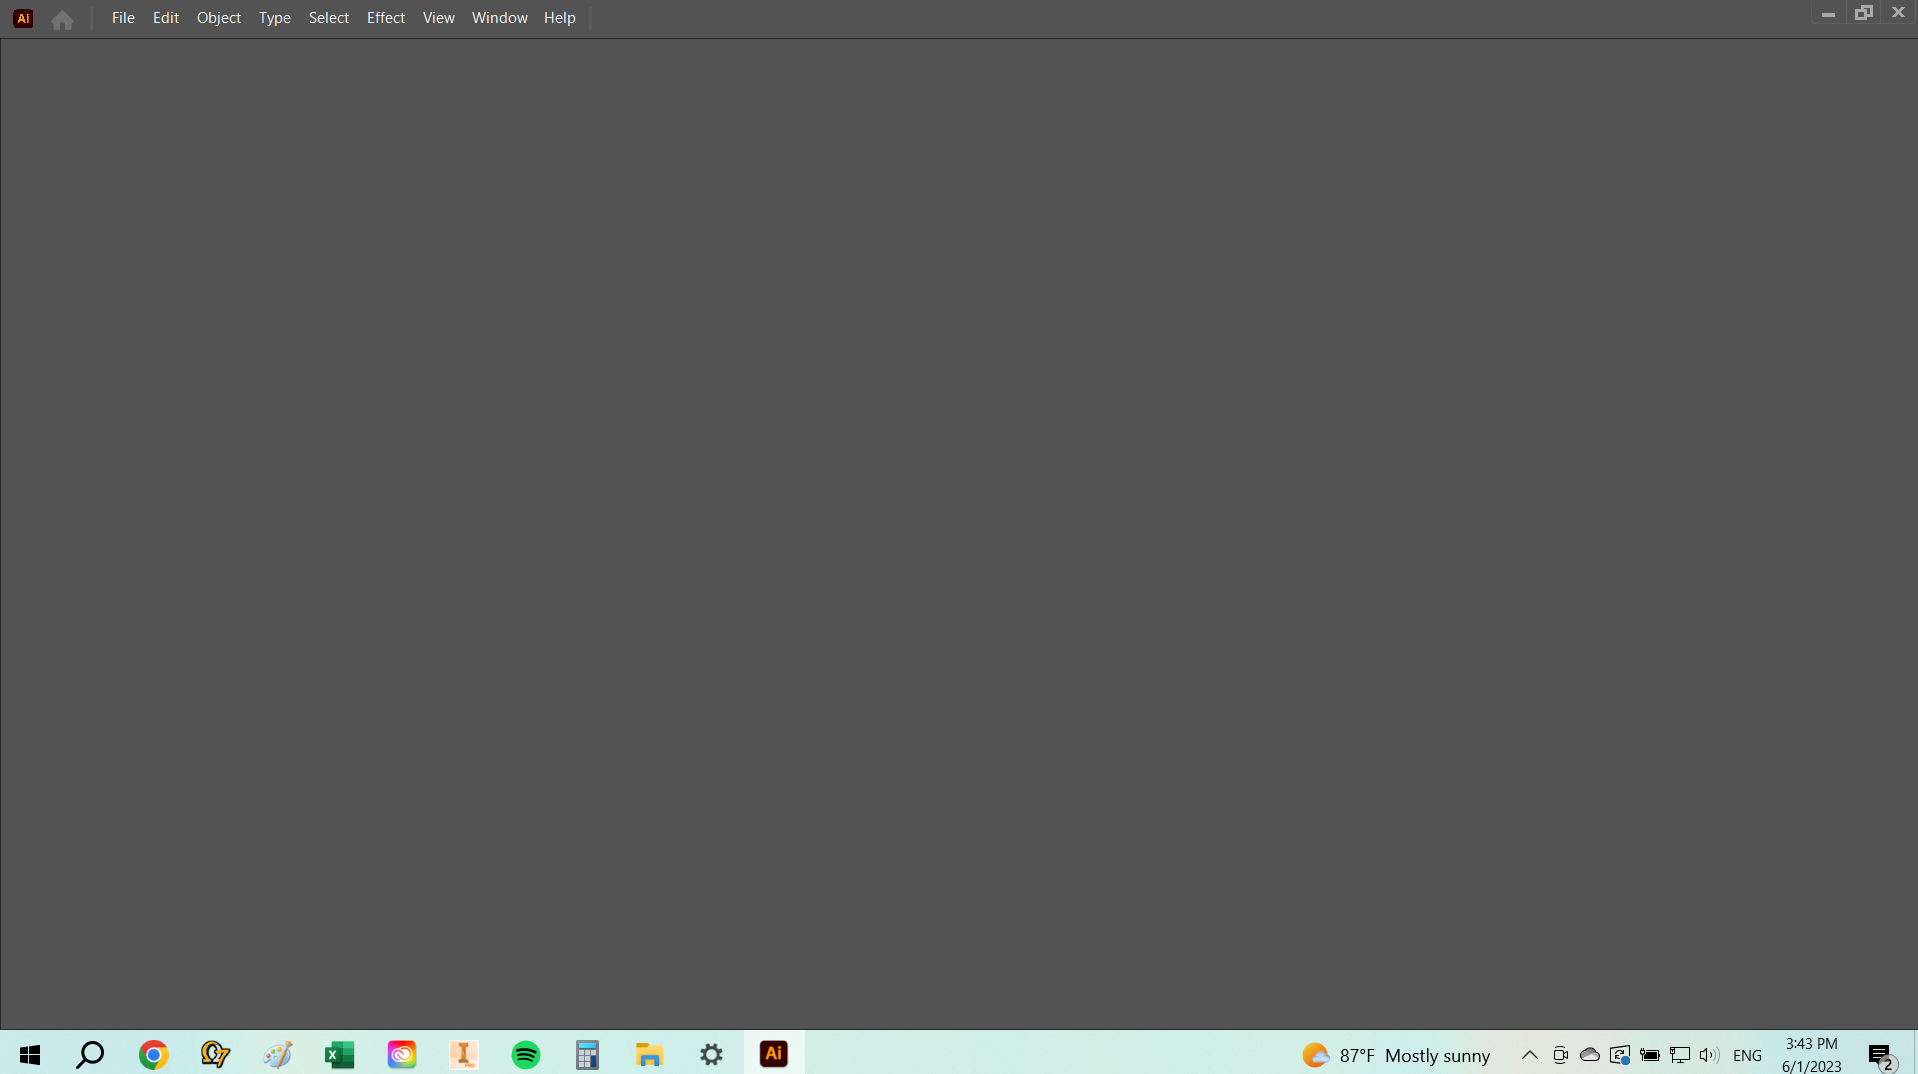Launch Google Chrome from the taskbar
This screenshot has width=1918, height=1074.
pyautogui.click(x=152, y=1054)
